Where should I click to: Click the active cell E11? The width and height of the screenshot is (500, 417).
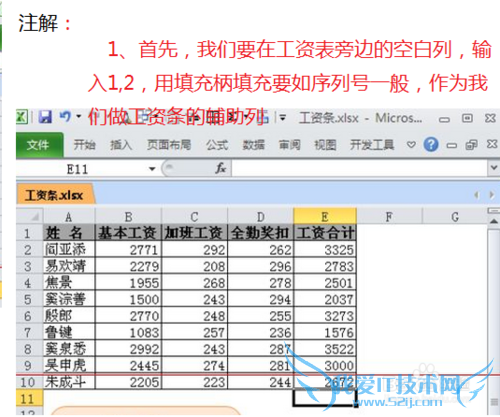point(325,398)
